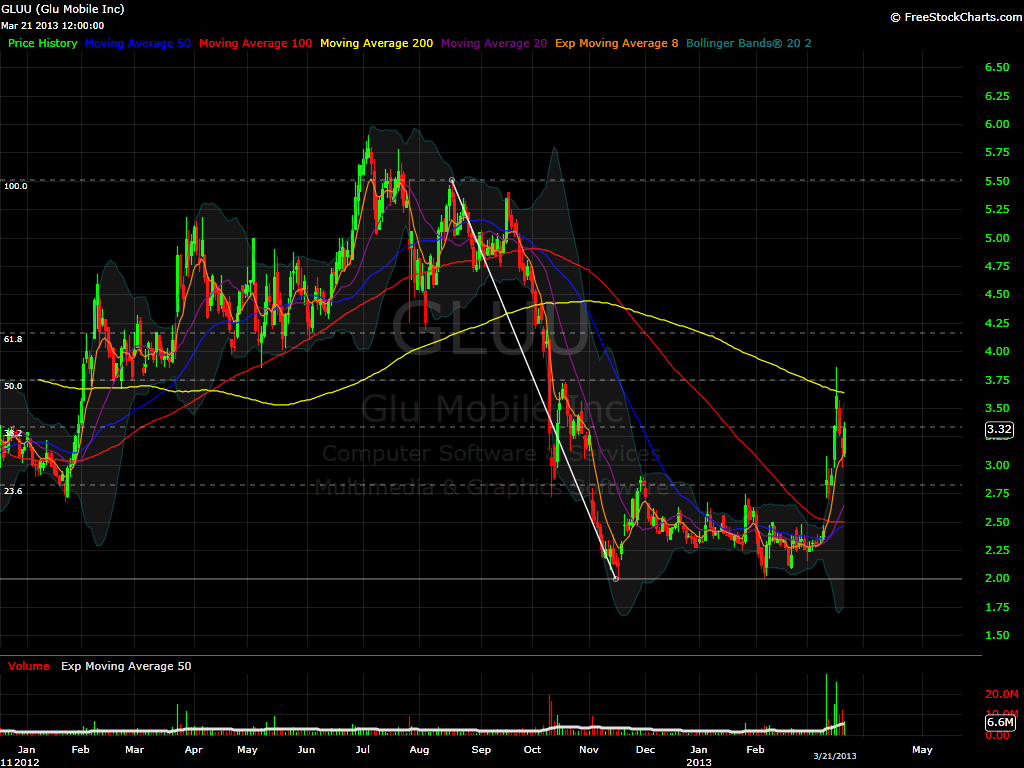
Task: Click the Exp Moving Average 8 label
Action: pyautogui.click(x=616, y=43)
